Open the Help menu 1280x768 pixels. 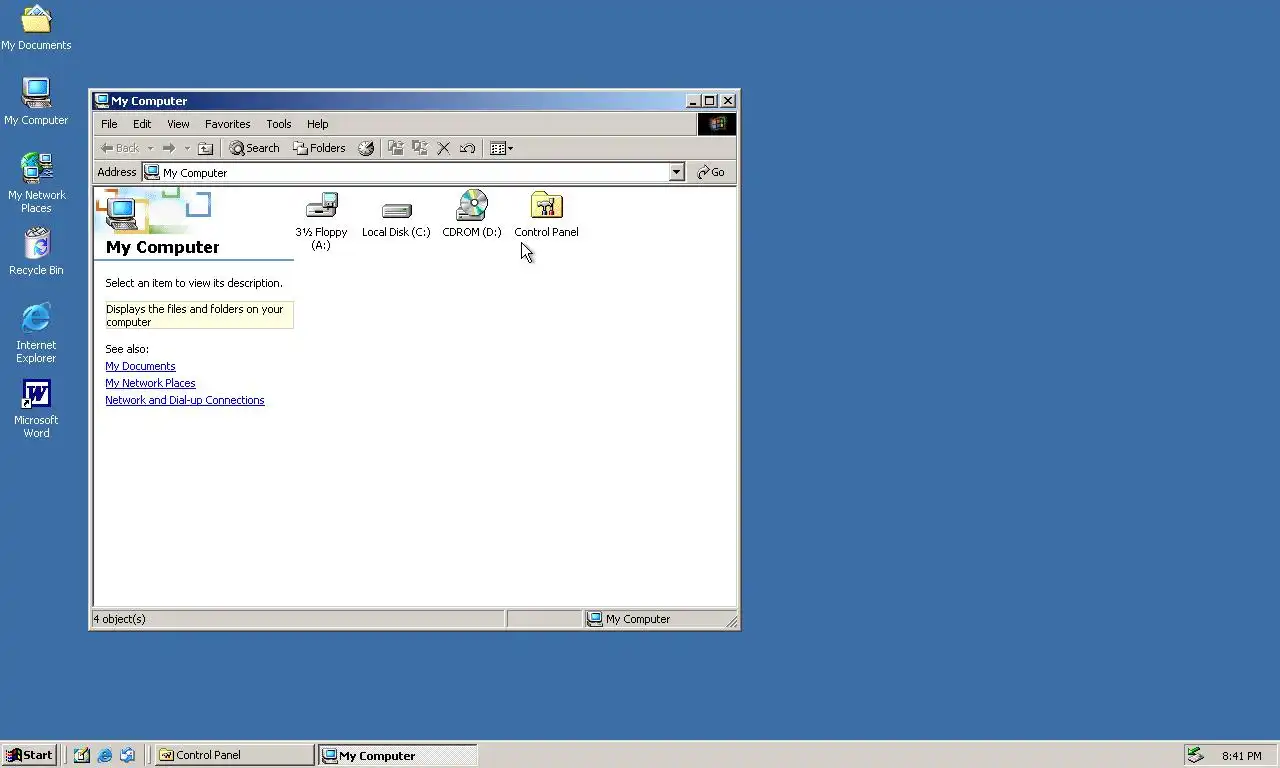[317, 124]
